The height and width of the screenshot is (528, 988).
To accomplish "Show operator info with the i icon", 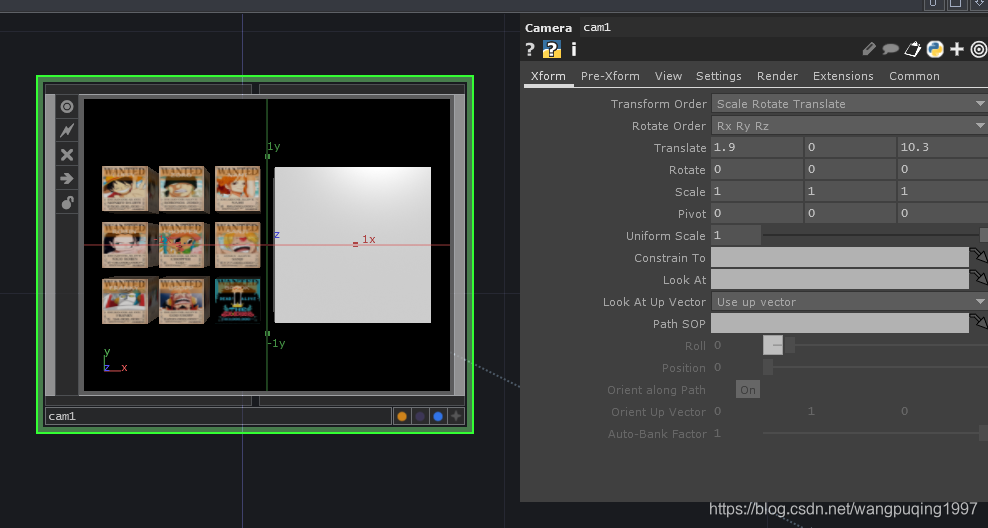I will [x=573, y=49].
